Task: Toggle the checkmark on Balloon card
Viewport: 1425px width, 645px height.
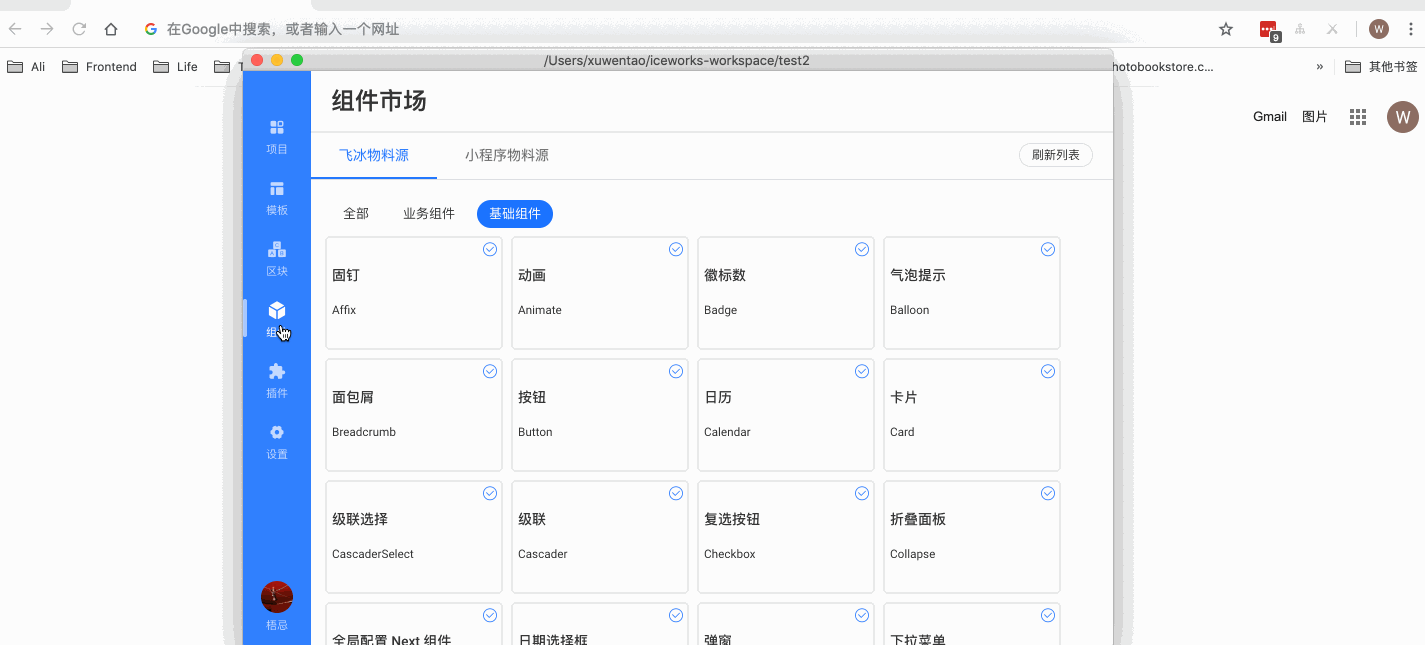Action: 1048,249
